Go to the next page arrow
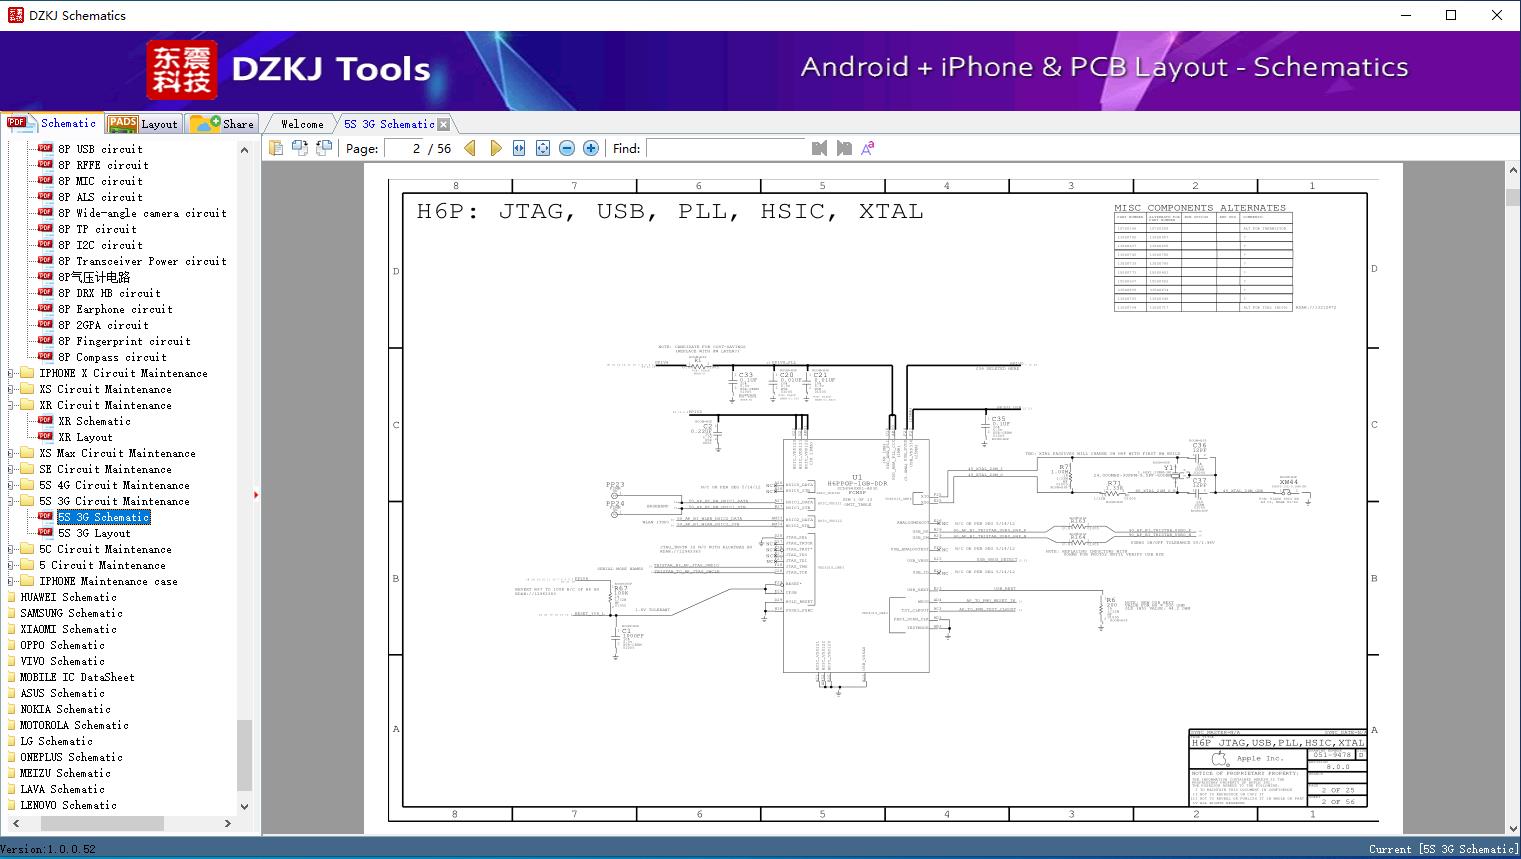1521x859 pixels. coord(495,148)
